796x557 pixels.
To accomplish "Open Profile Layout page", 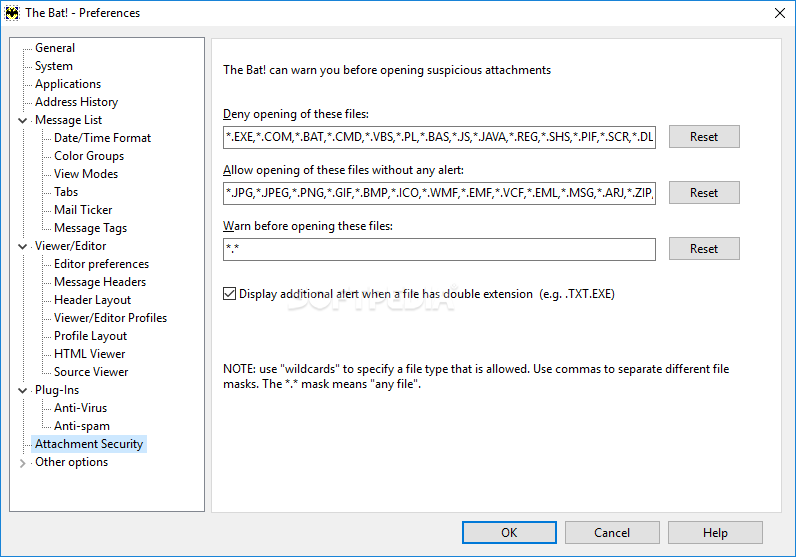I will point(90,336).
